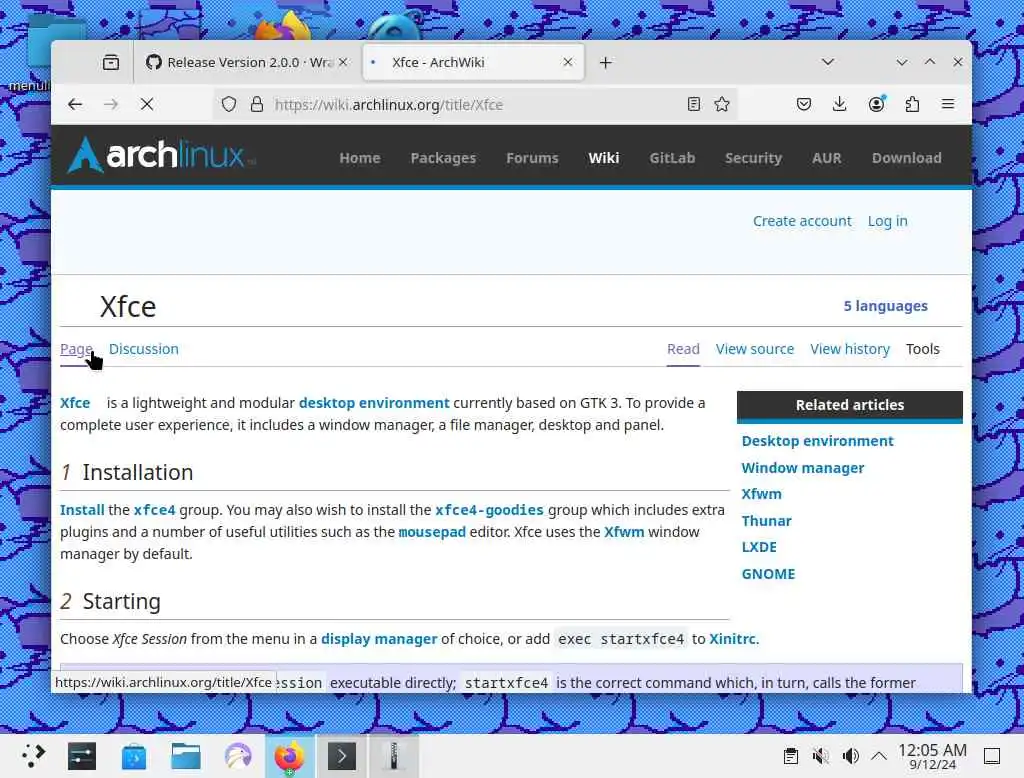Open Download in Arch navigation bar
The height and width of the screenshot is (778, 1024).
[906, 158]
